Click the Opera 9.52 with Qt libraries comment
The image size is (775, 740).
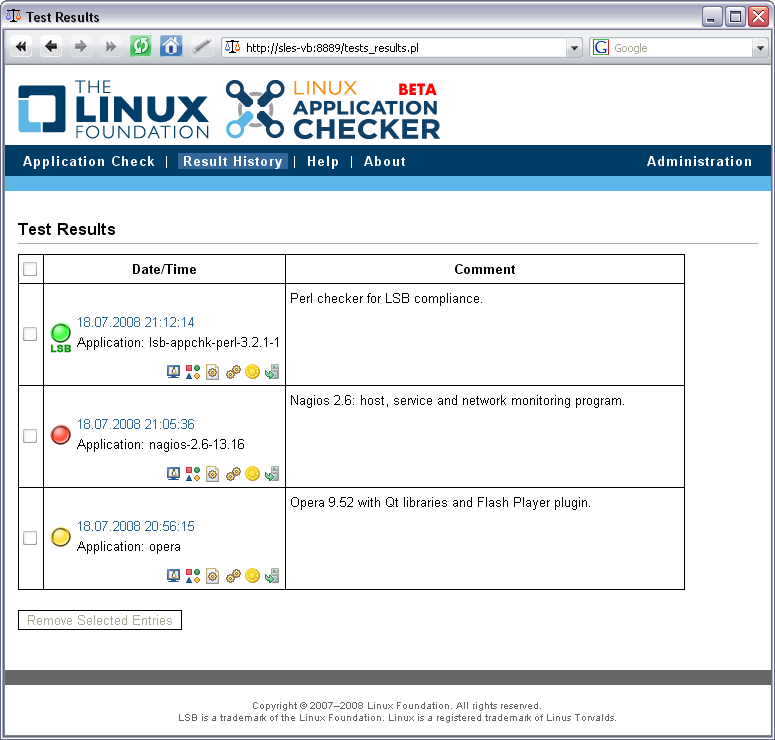[x=440, y=502]
